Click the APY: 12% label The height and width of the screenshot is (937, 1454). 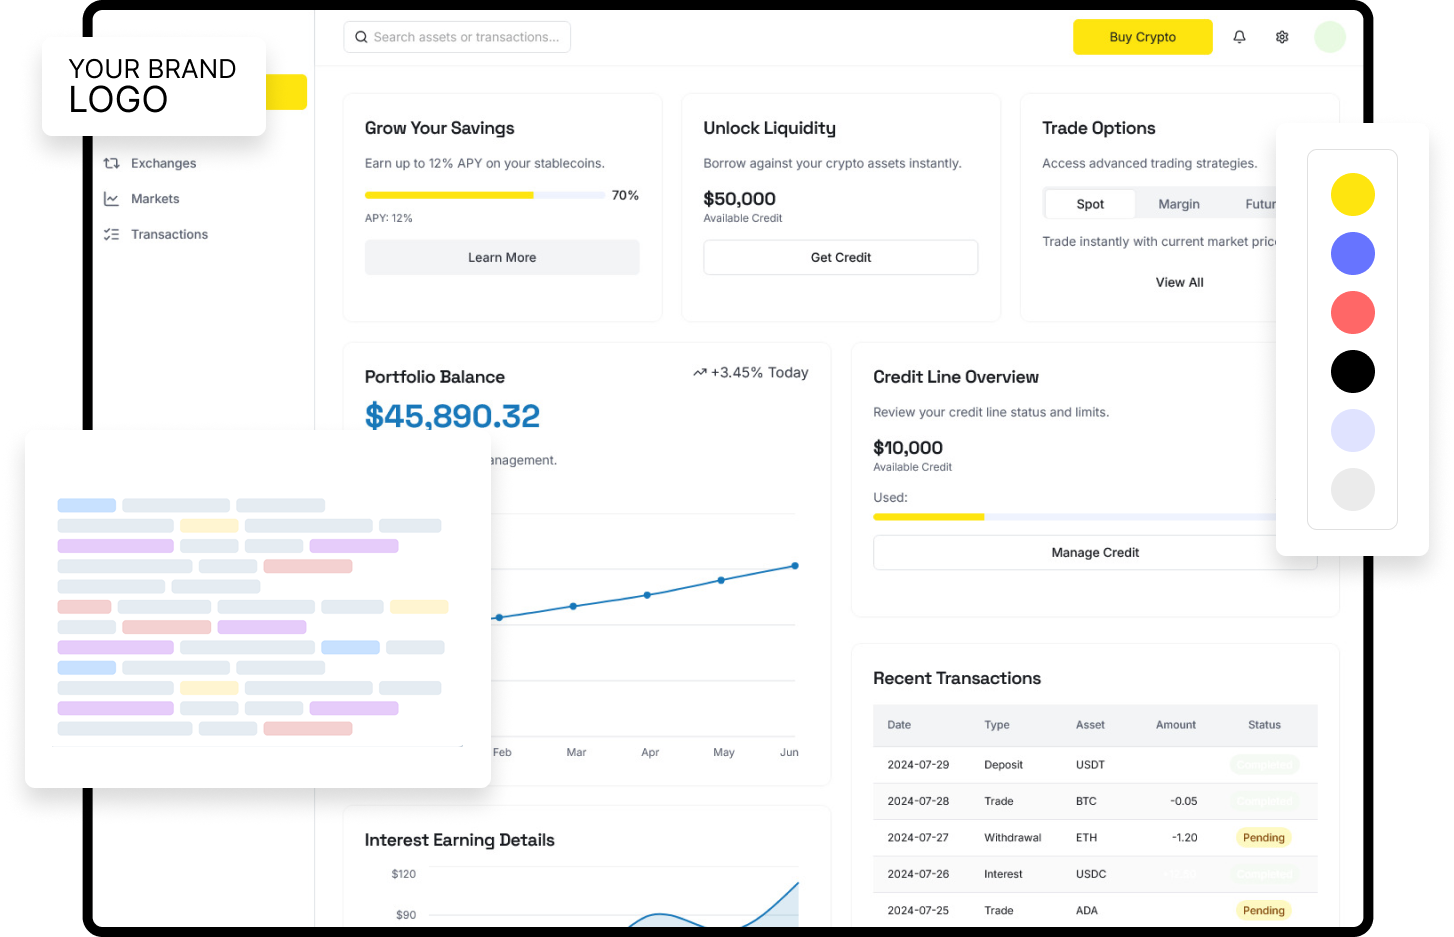click(389, 218)
